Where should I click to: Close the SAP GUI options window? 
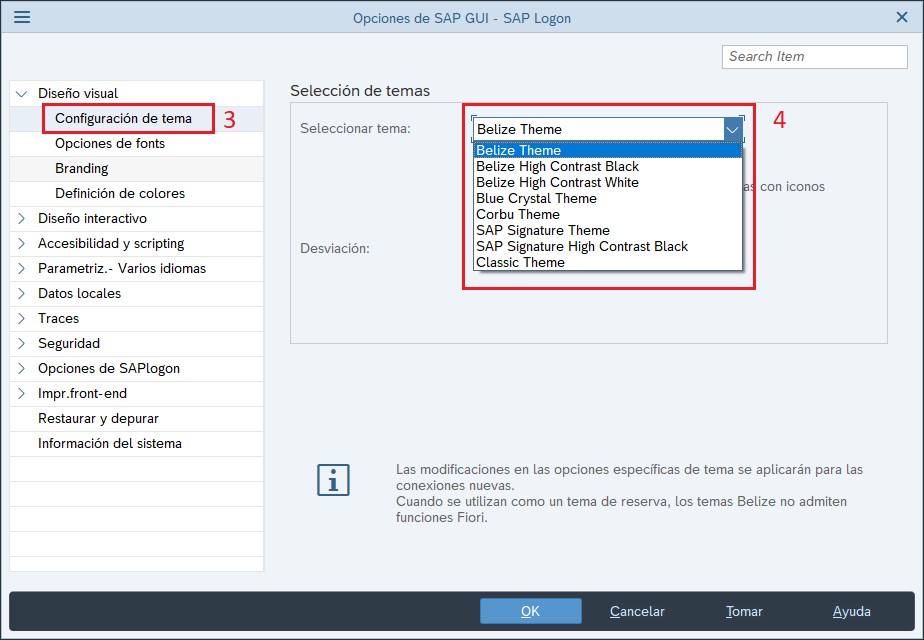[901, 17]
